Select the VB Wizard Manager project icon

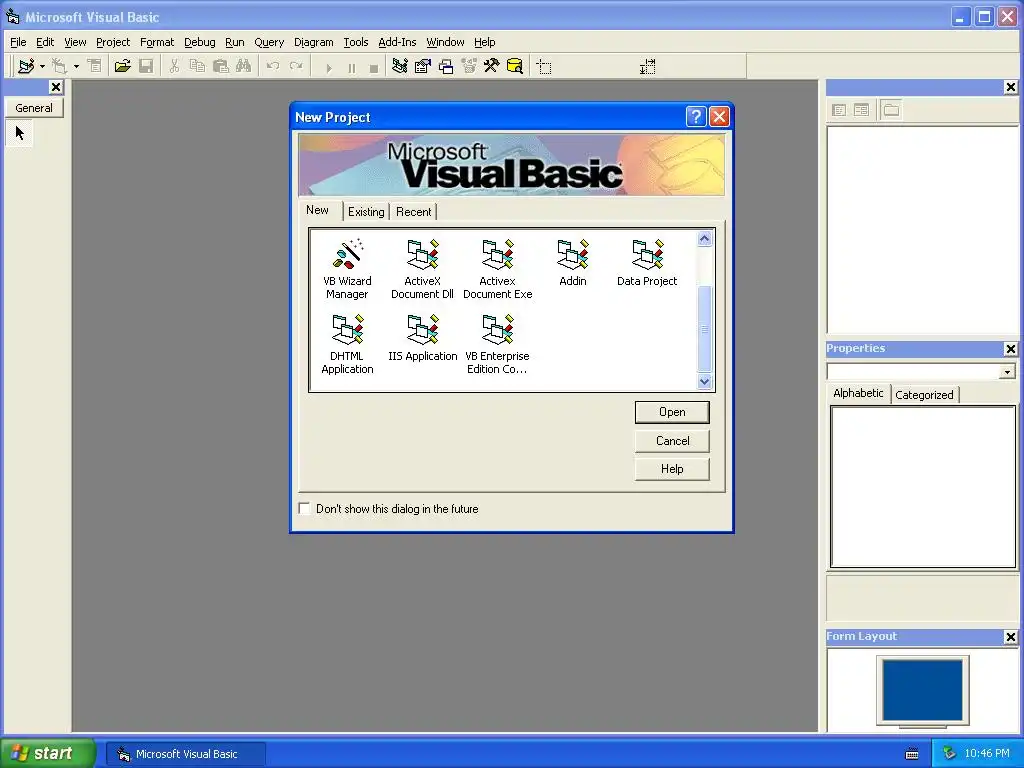pyautogui.click(x=347, y=269)
